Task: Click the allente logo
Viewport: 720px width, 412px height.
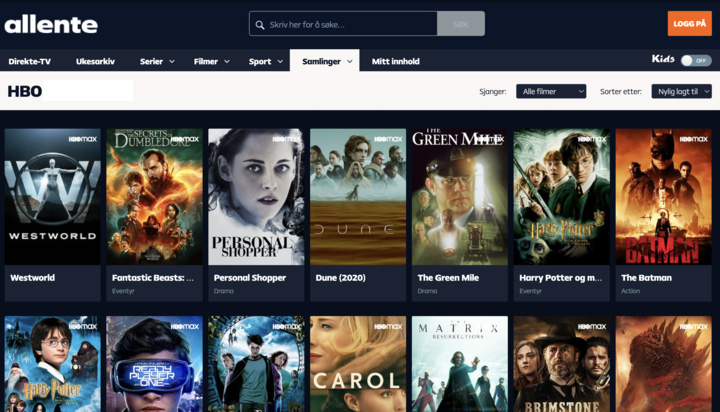Action: (x=51, y=24)
